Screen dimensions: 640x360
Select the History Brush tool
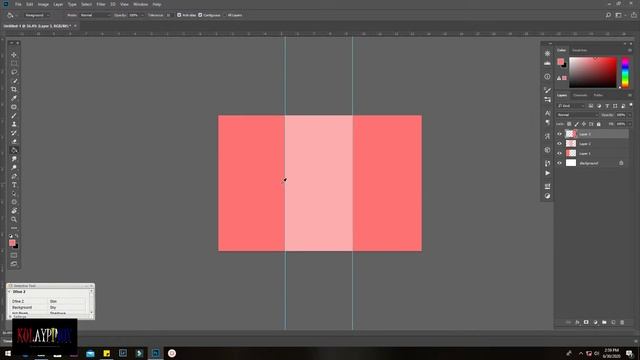click(x=14, y=133)
